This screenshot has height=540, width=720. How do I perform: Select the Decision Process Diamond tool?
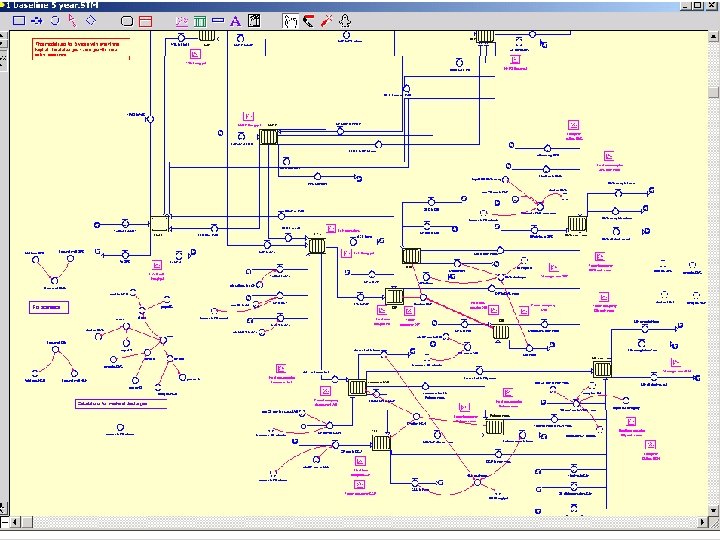point(91,20)
